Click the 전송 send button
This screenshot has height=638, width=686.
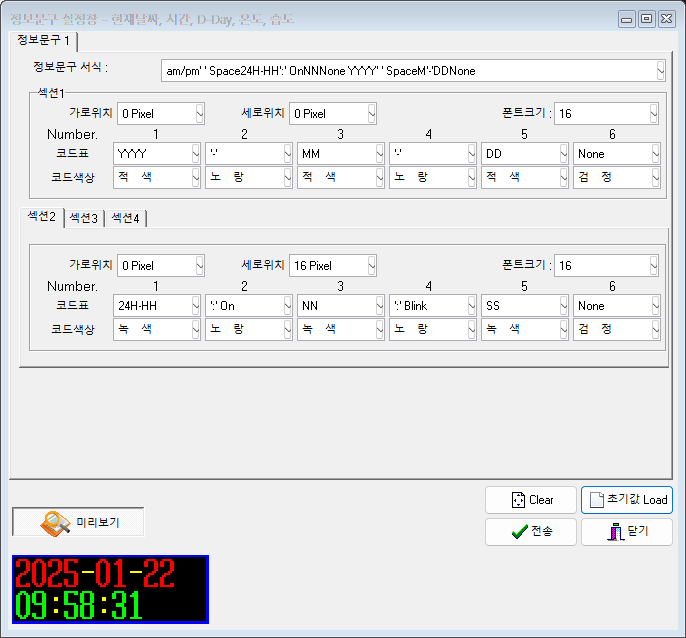point(531,532)
